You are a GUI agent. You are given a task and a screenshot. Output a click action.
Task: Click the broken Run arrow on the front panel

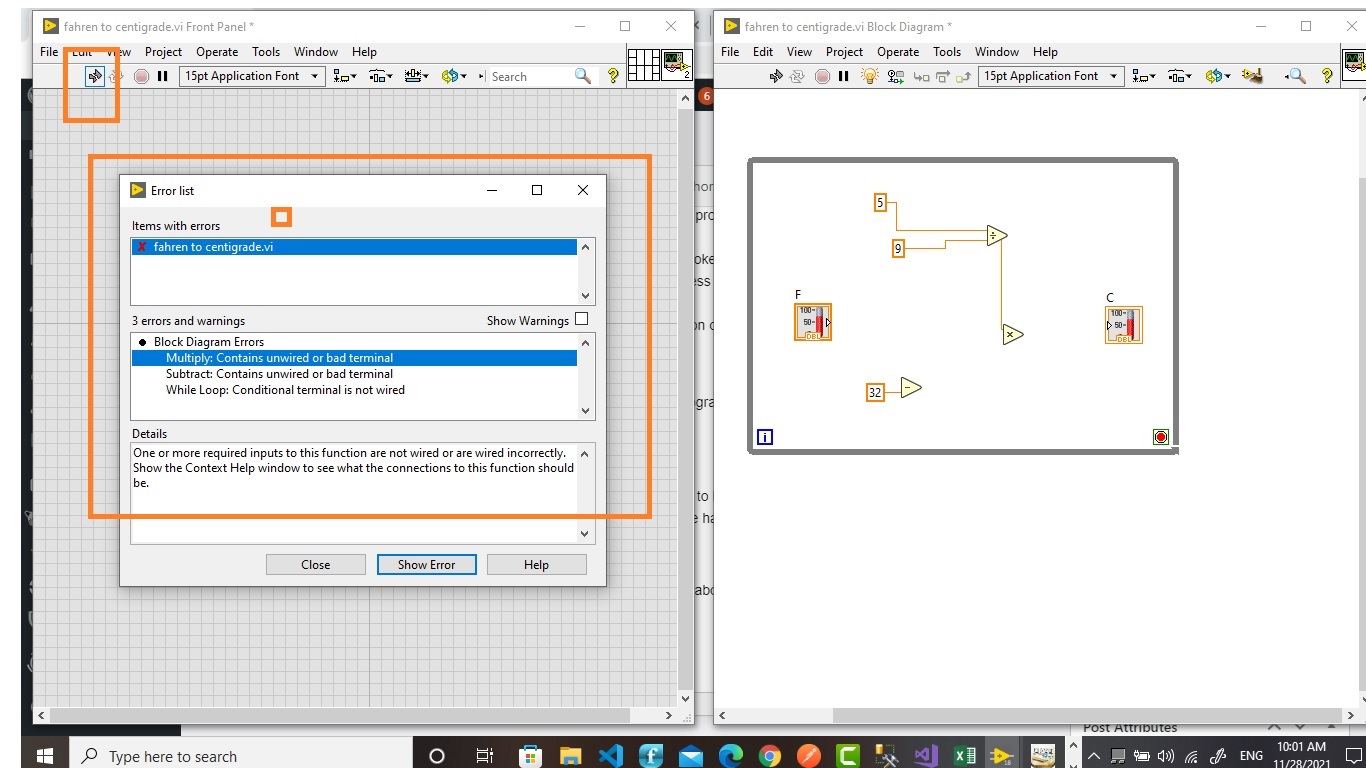pyautogui.click(x=93, y=75)
